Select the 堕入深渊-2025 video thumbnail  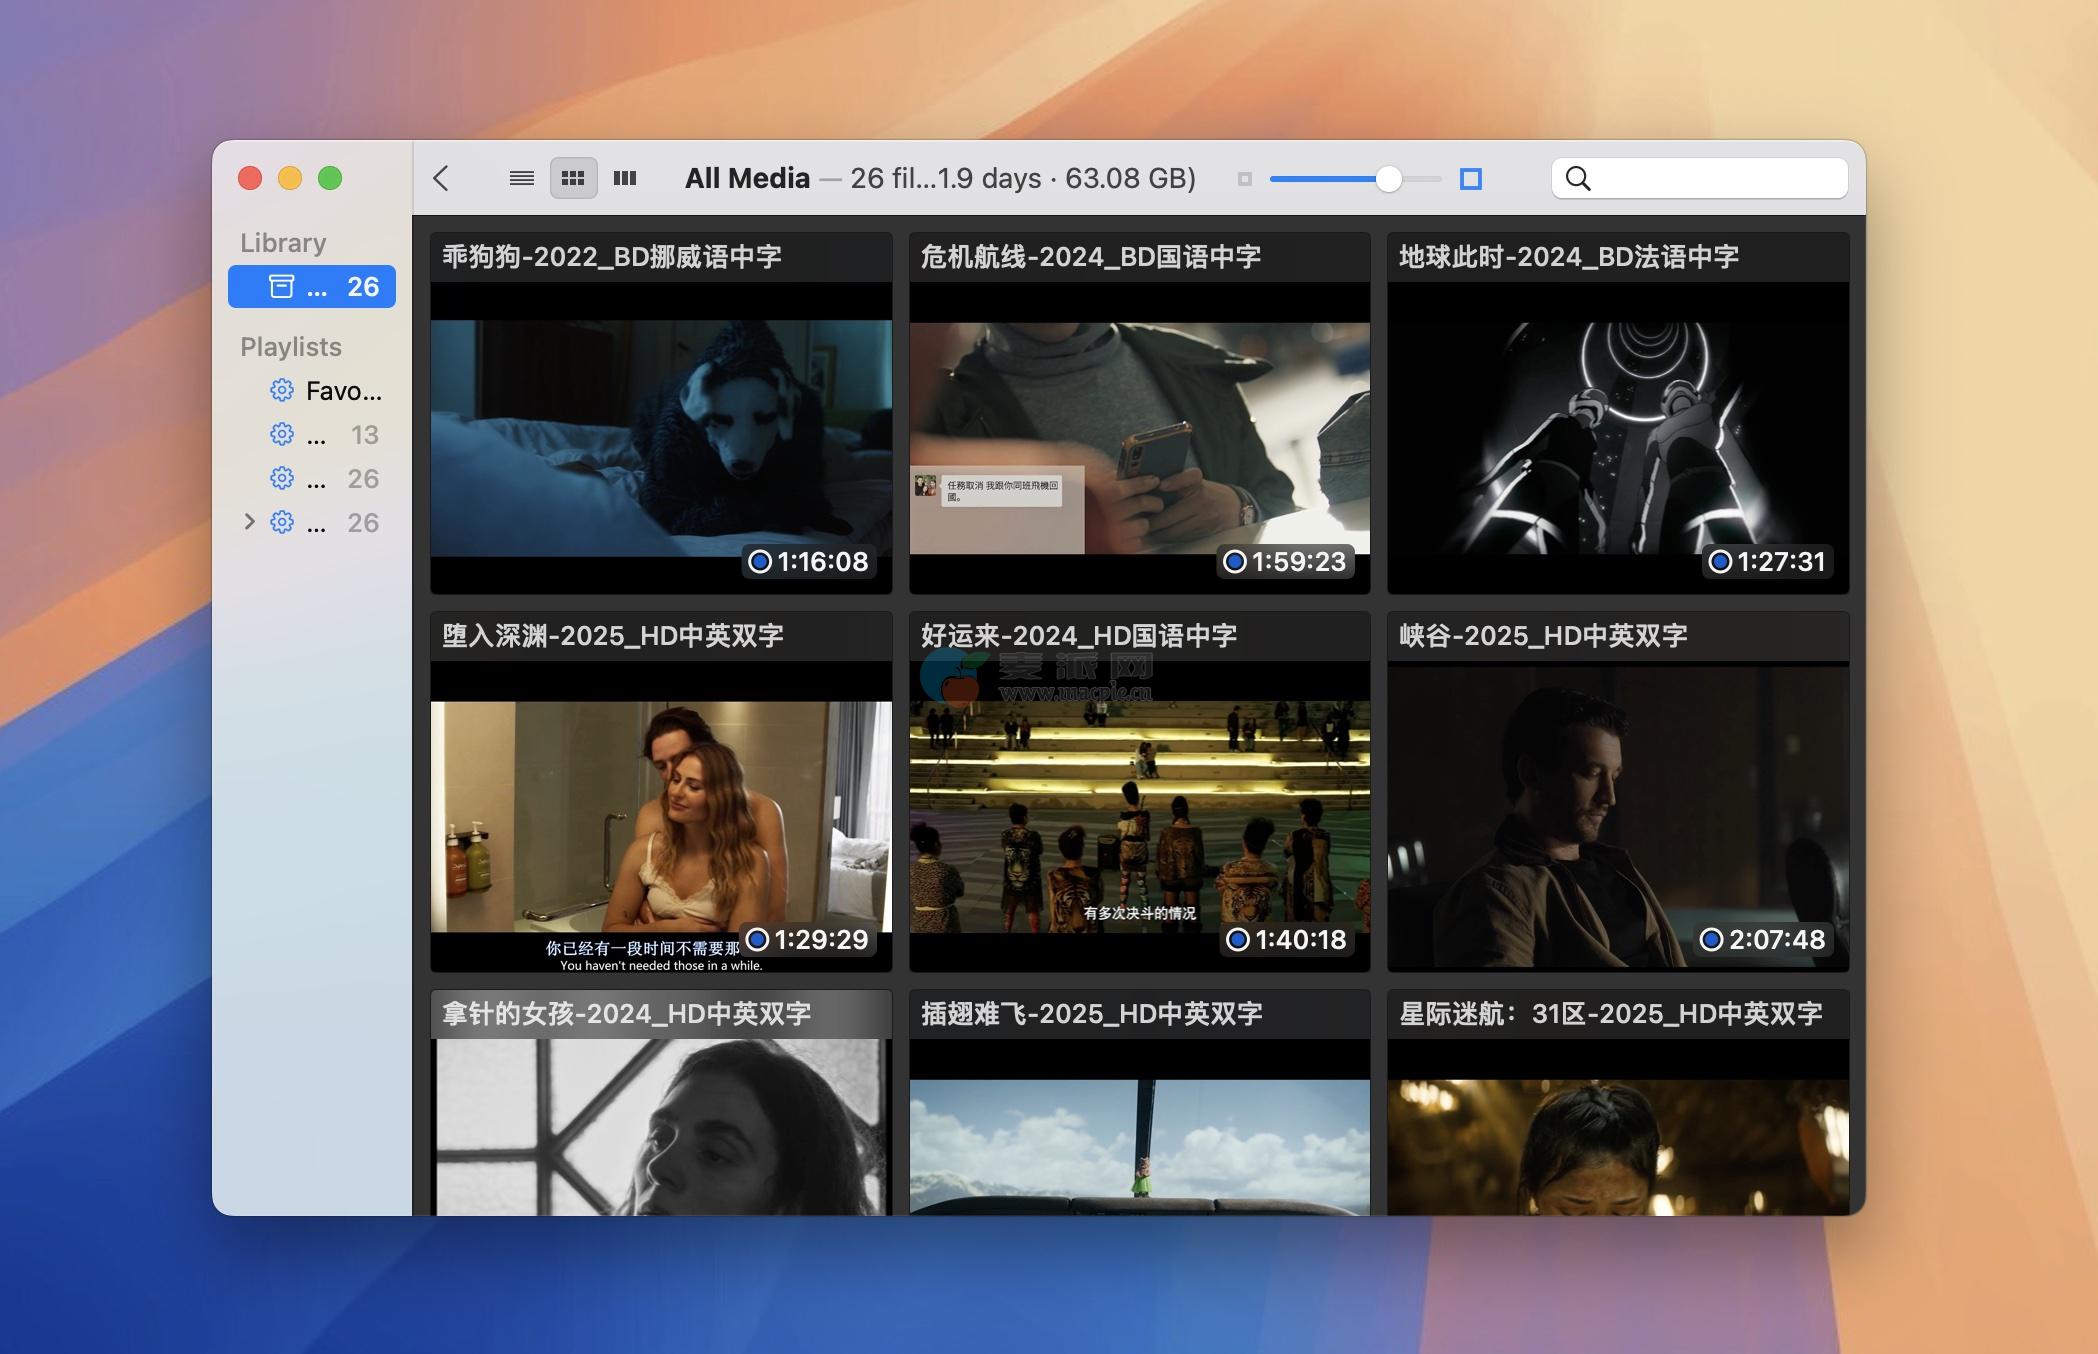click(661, 816)
